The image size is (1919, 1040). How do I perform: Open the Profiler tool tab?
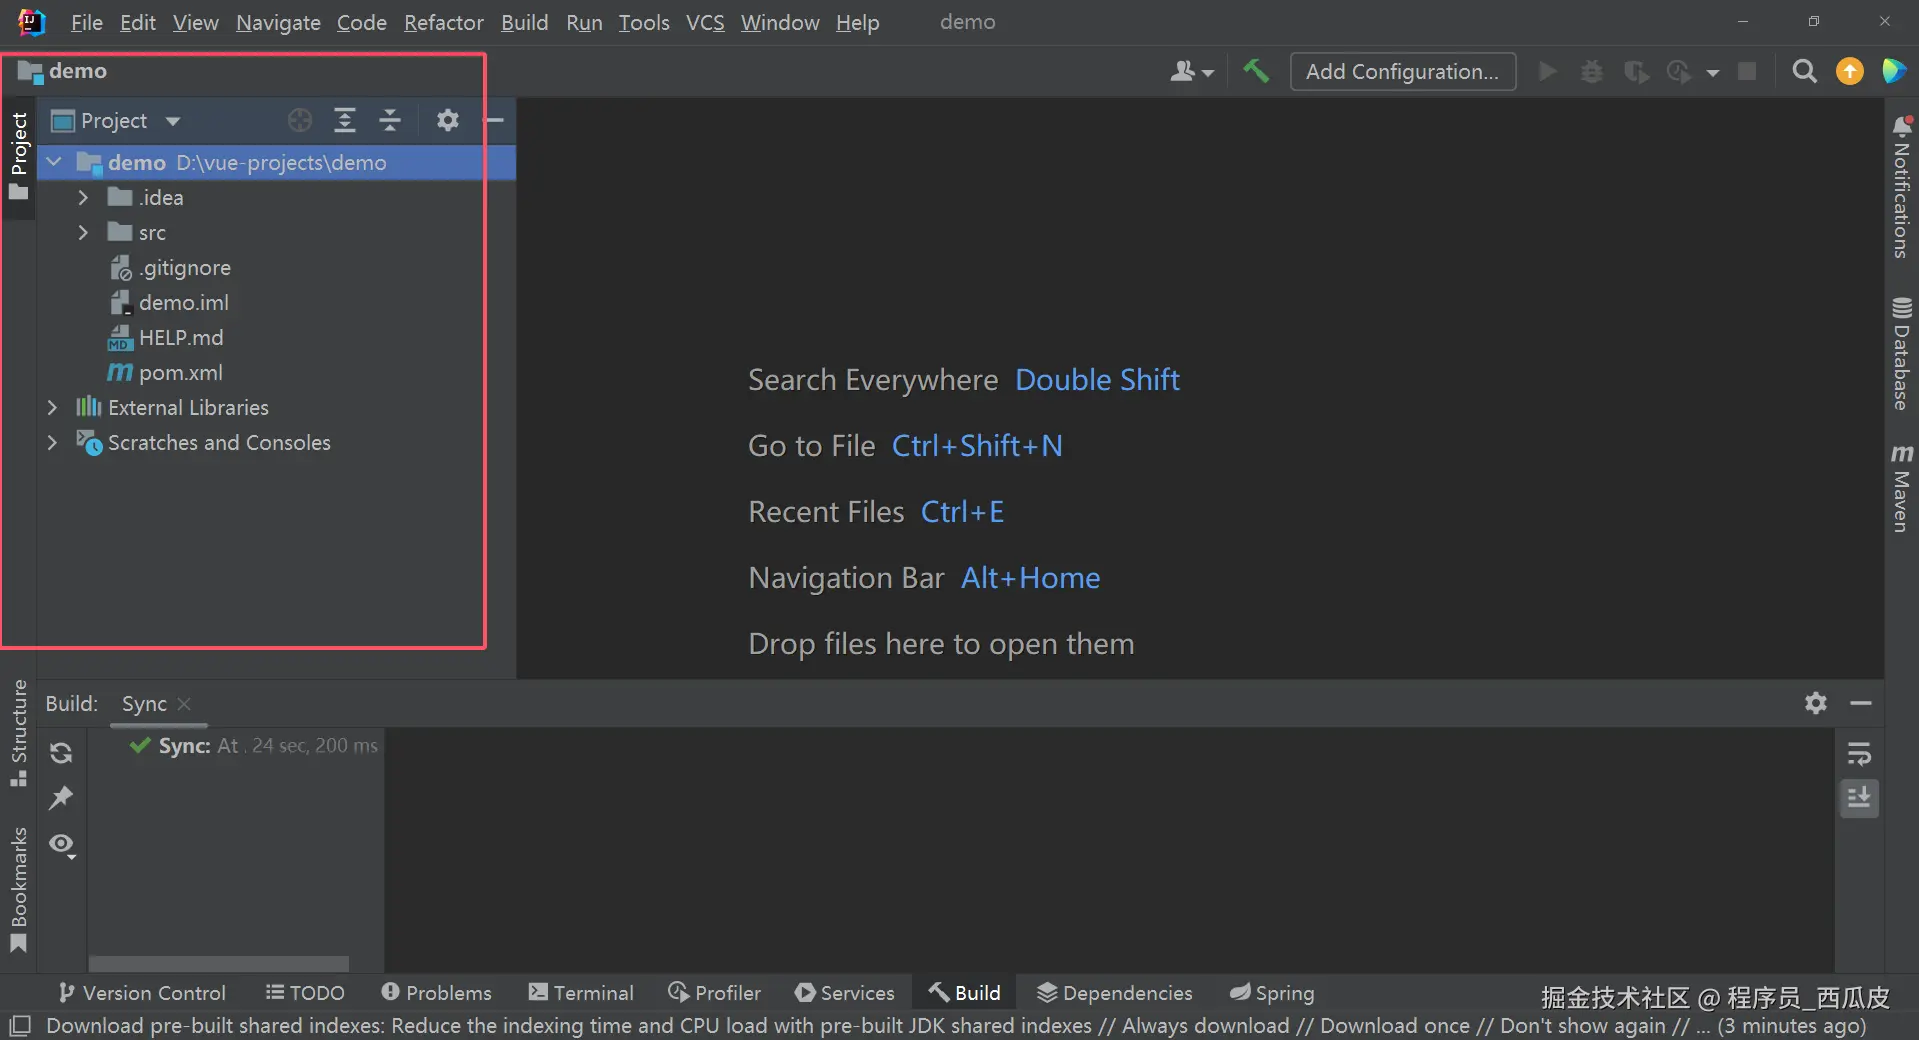(715, 993)
